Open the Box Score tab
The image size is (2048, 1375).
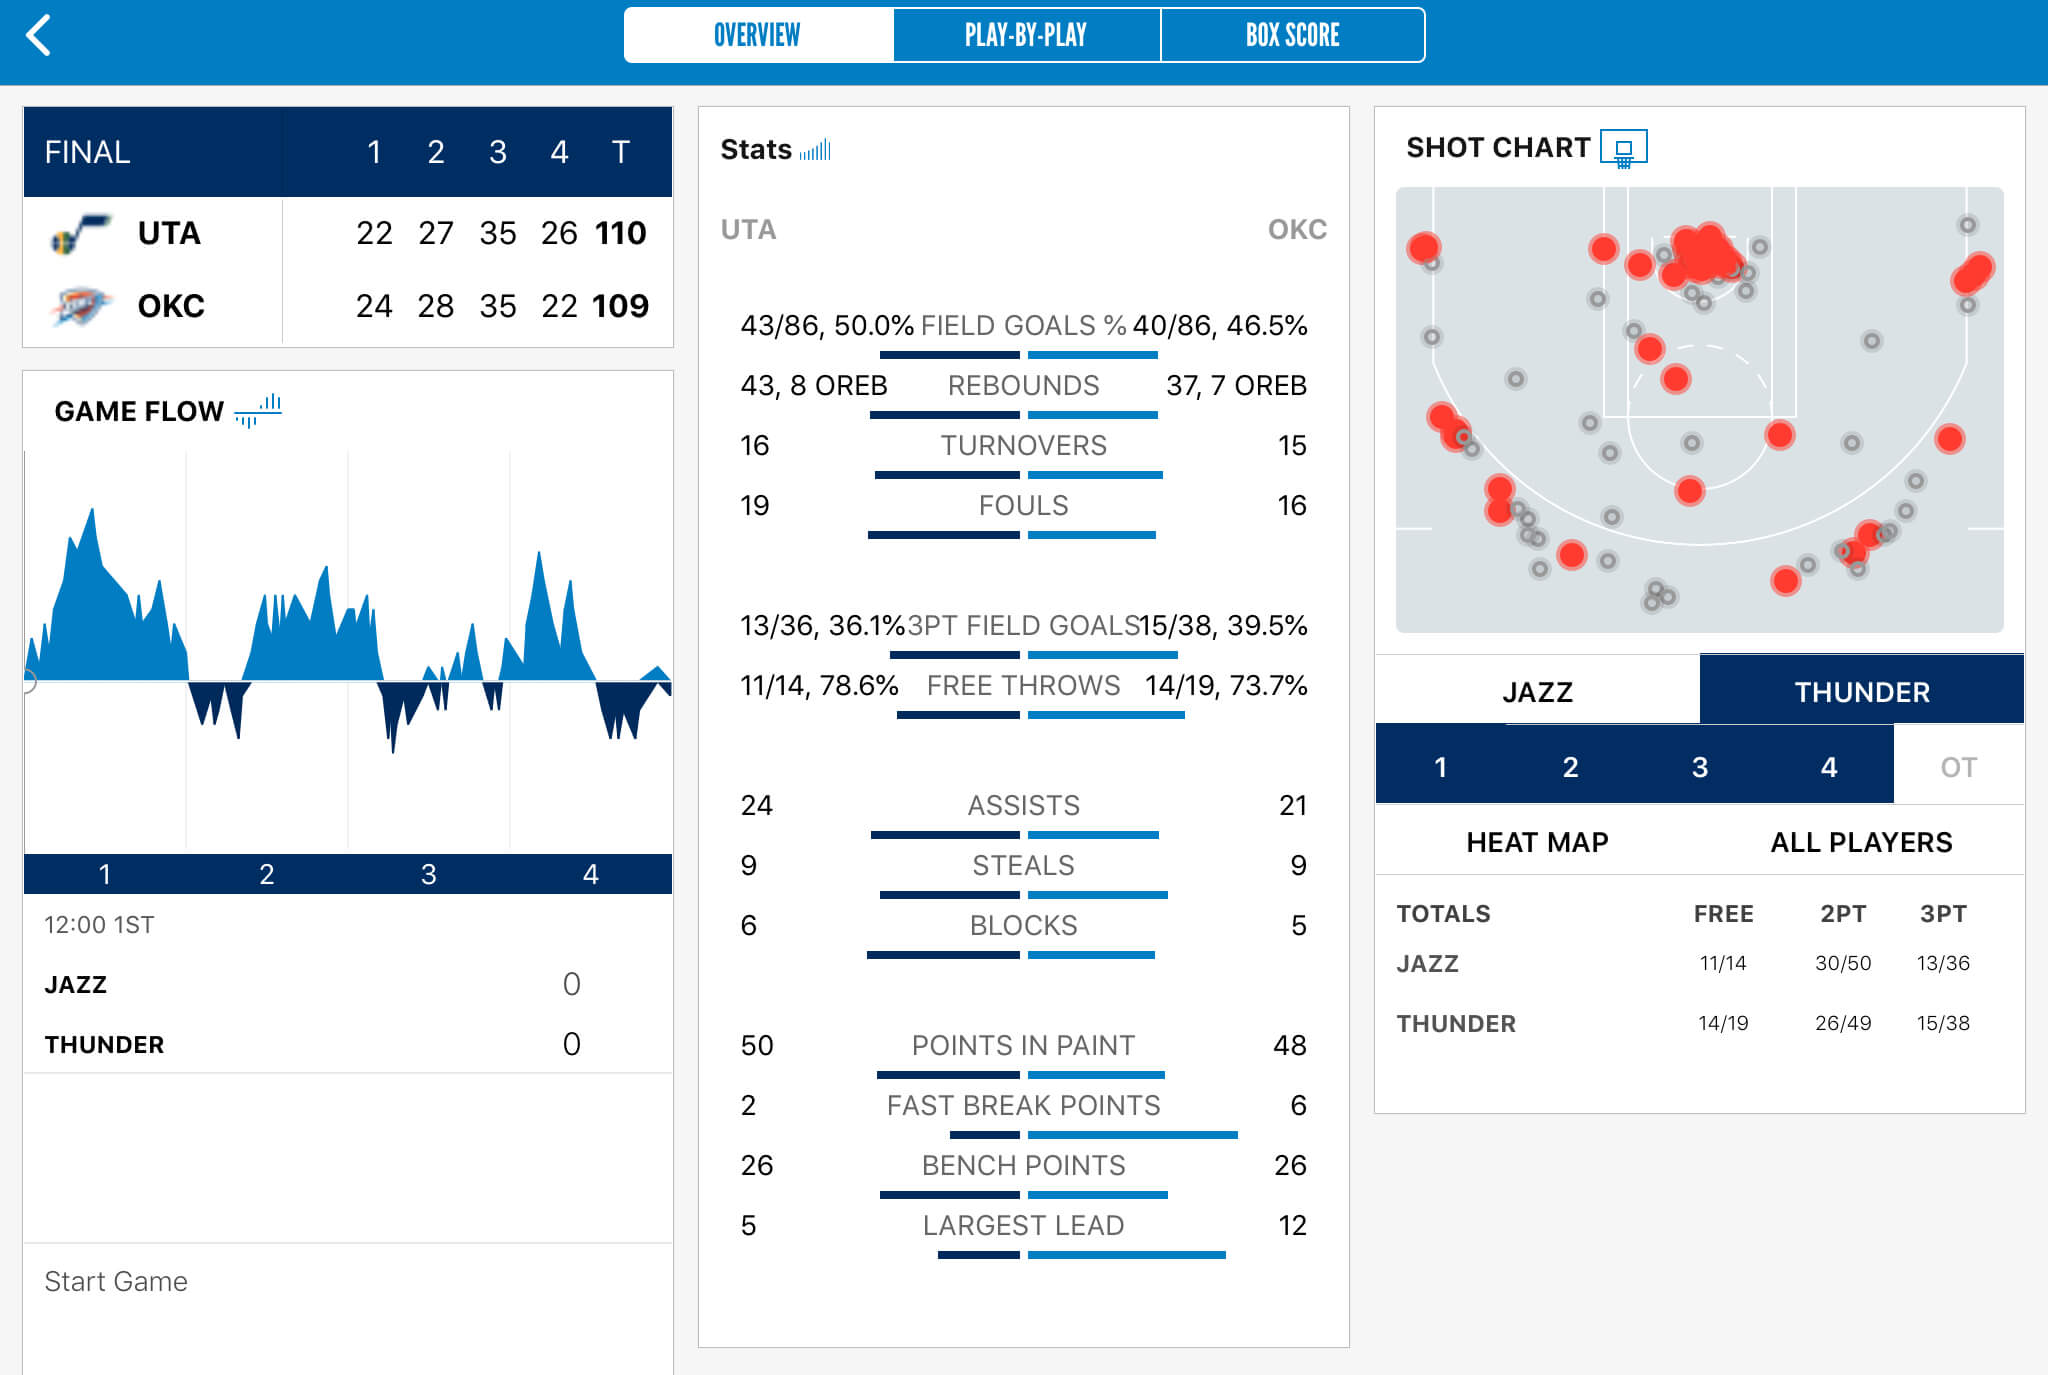(1292, 35)
